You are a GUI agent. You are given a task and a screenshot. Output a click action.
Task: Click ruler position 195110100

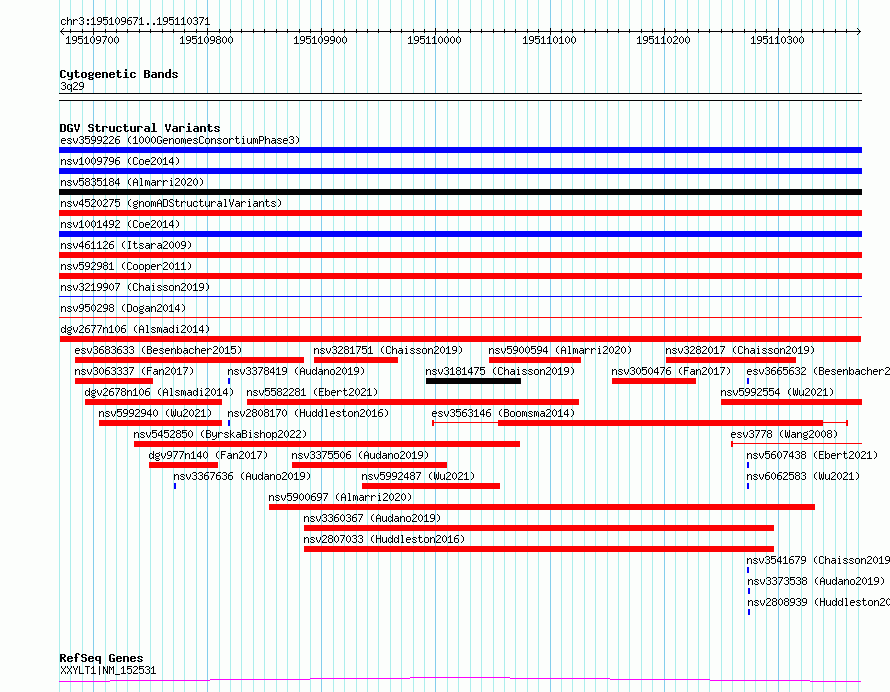click(x=549, y=40)
